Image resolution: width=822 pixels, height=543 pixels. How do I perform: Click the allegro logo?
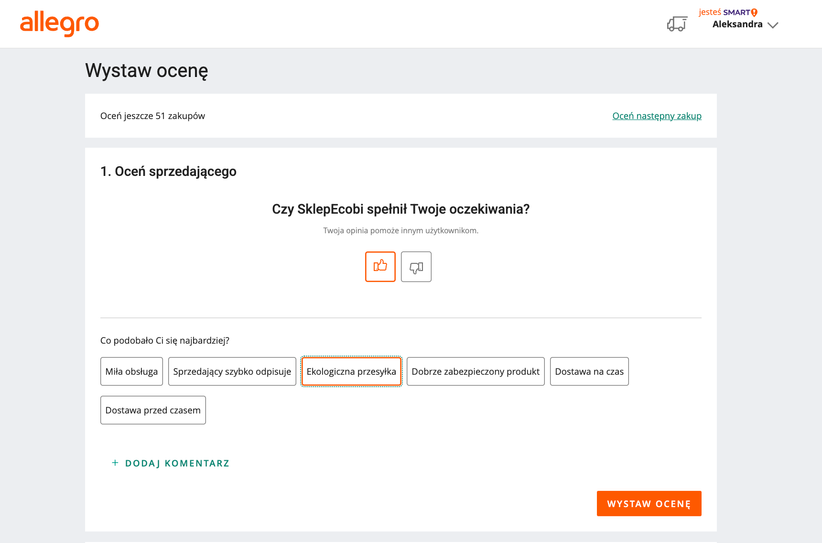(x=59, y=23)
